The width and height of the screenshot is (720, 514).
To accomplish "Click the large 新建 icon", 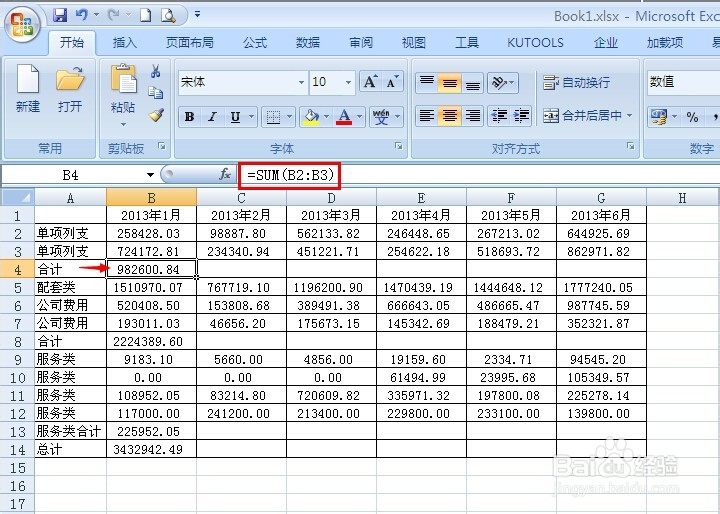I will point(28,79).
